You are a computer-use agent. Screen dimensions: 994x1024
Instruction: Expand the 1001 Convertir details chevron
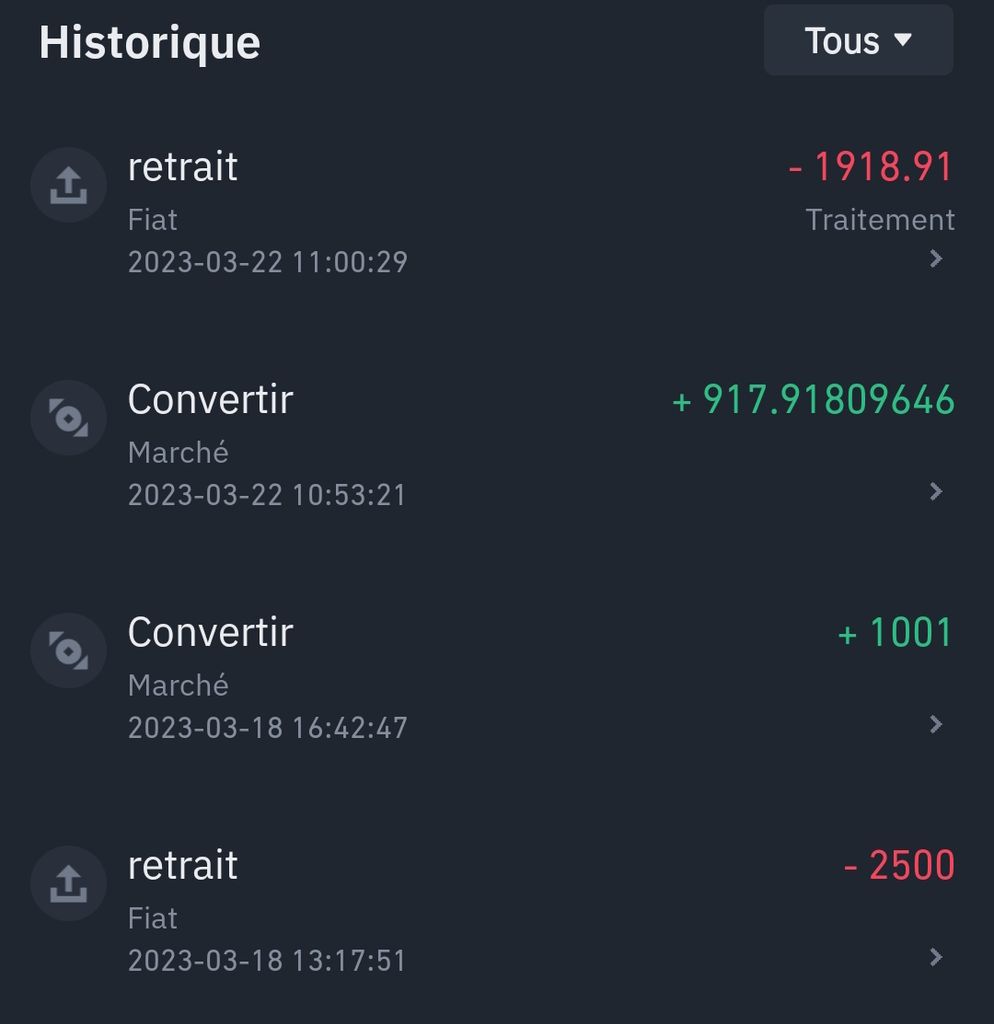click(936, 724)
